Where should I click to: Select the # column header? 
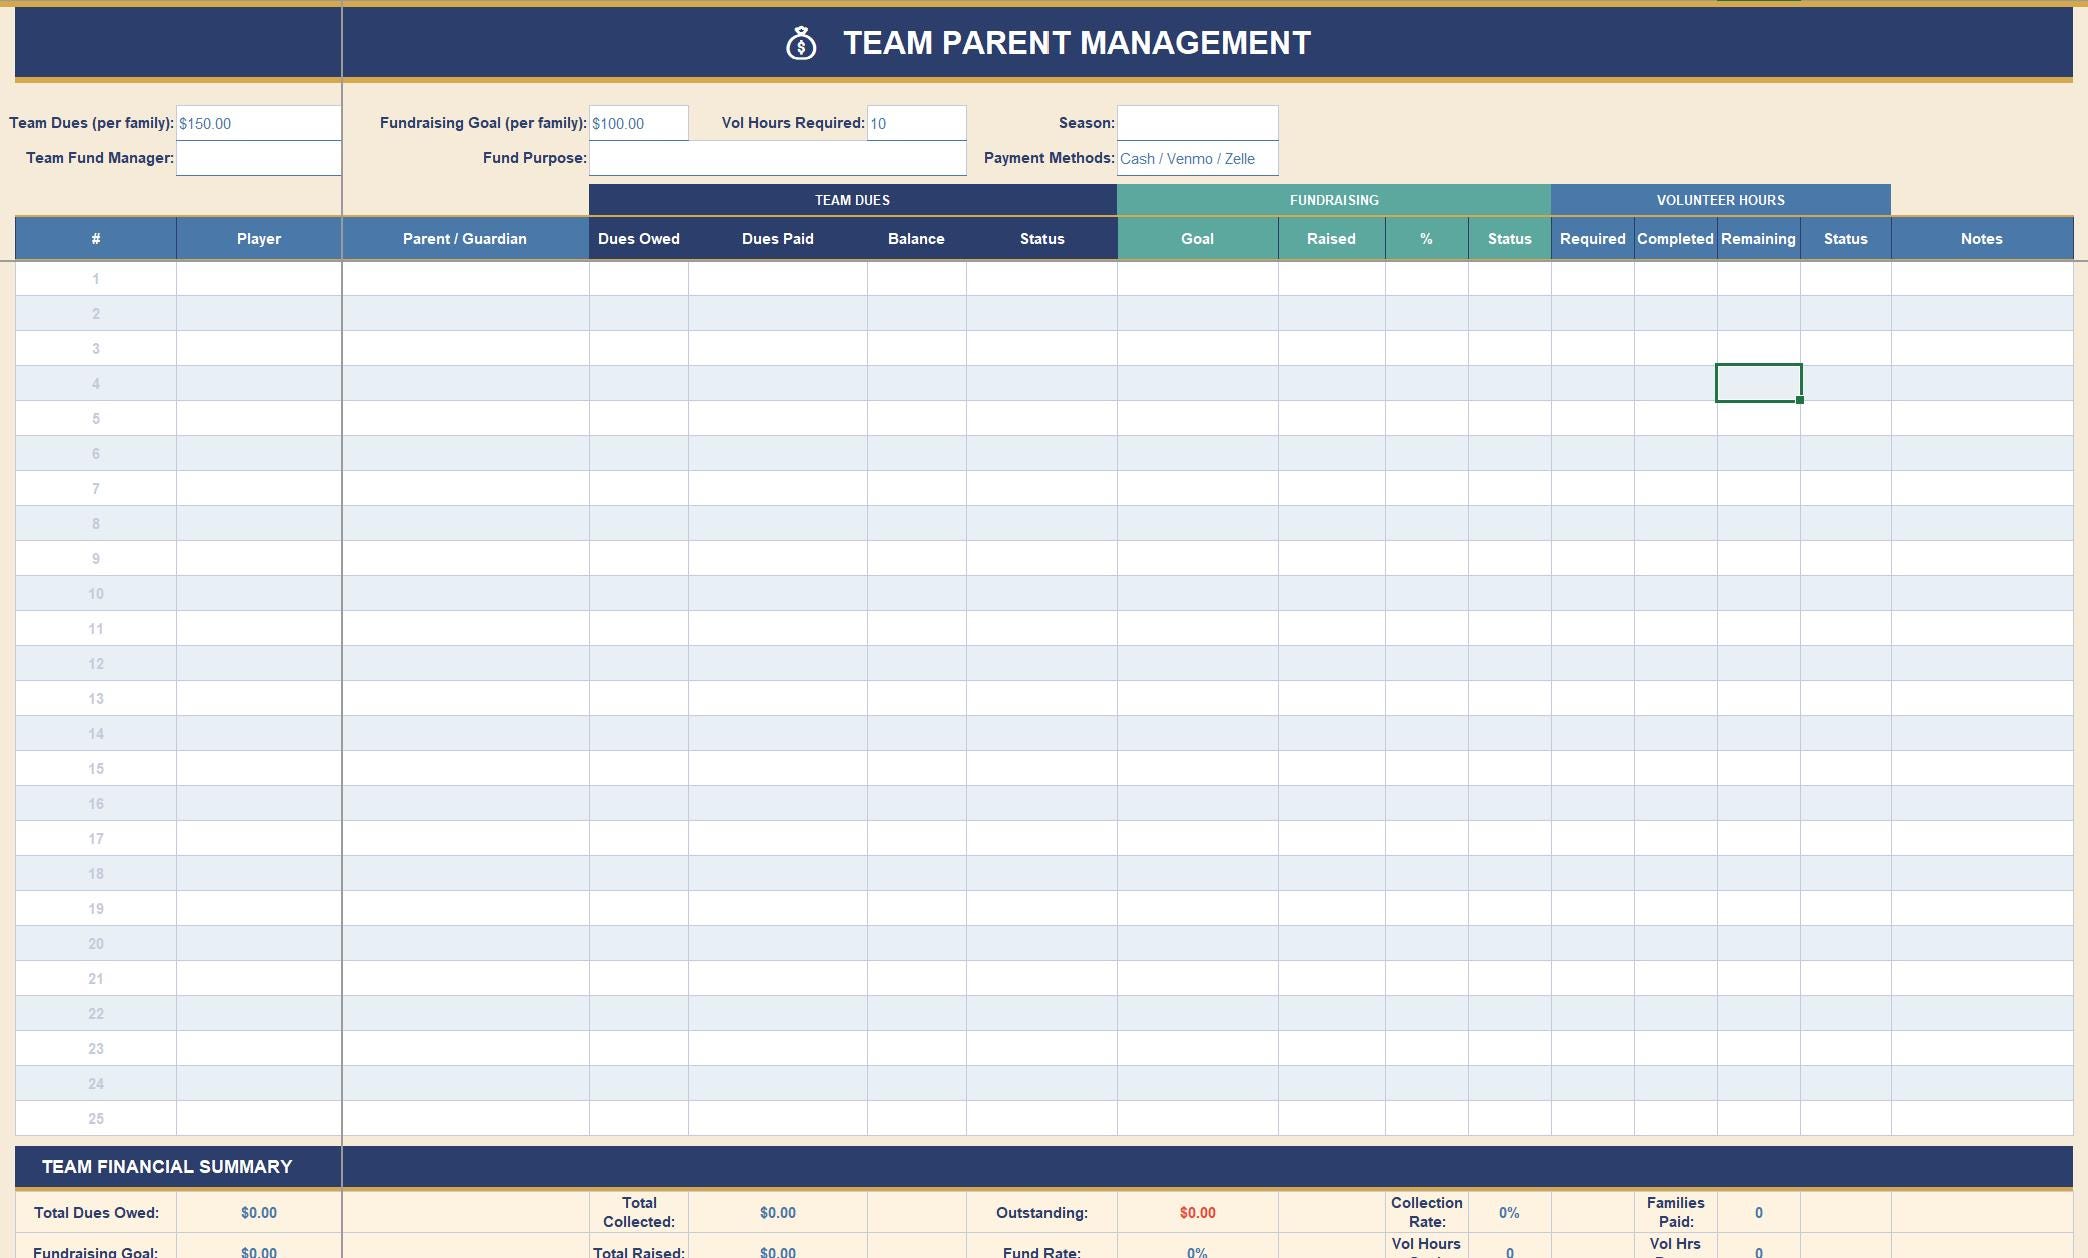pyautogui.click(x=96, y=239)
